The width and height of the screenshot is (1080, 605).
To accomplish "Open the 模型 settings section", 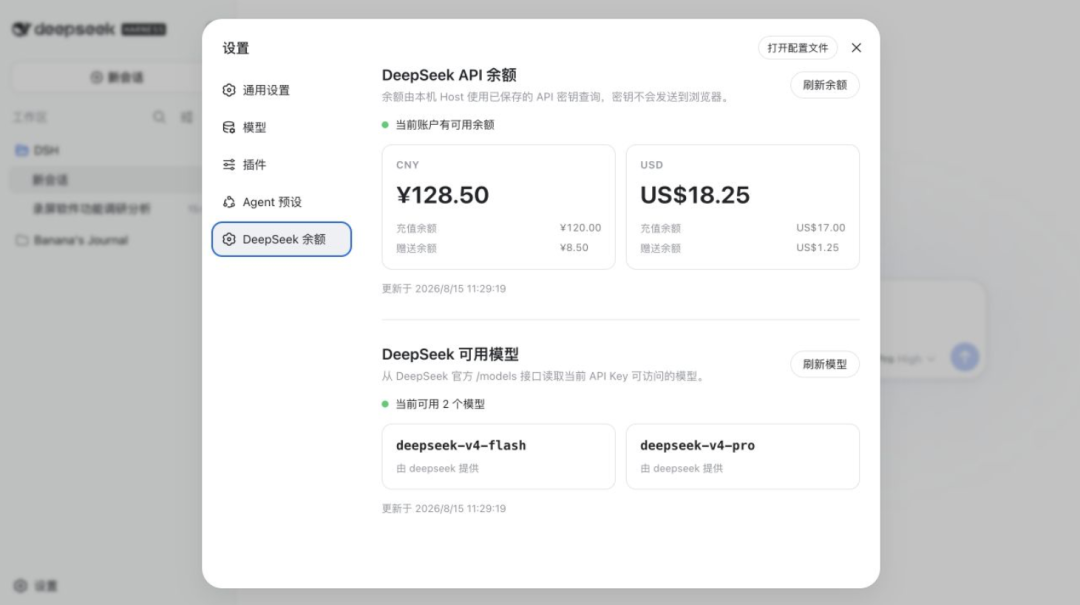I will click(x=281, y=127).
